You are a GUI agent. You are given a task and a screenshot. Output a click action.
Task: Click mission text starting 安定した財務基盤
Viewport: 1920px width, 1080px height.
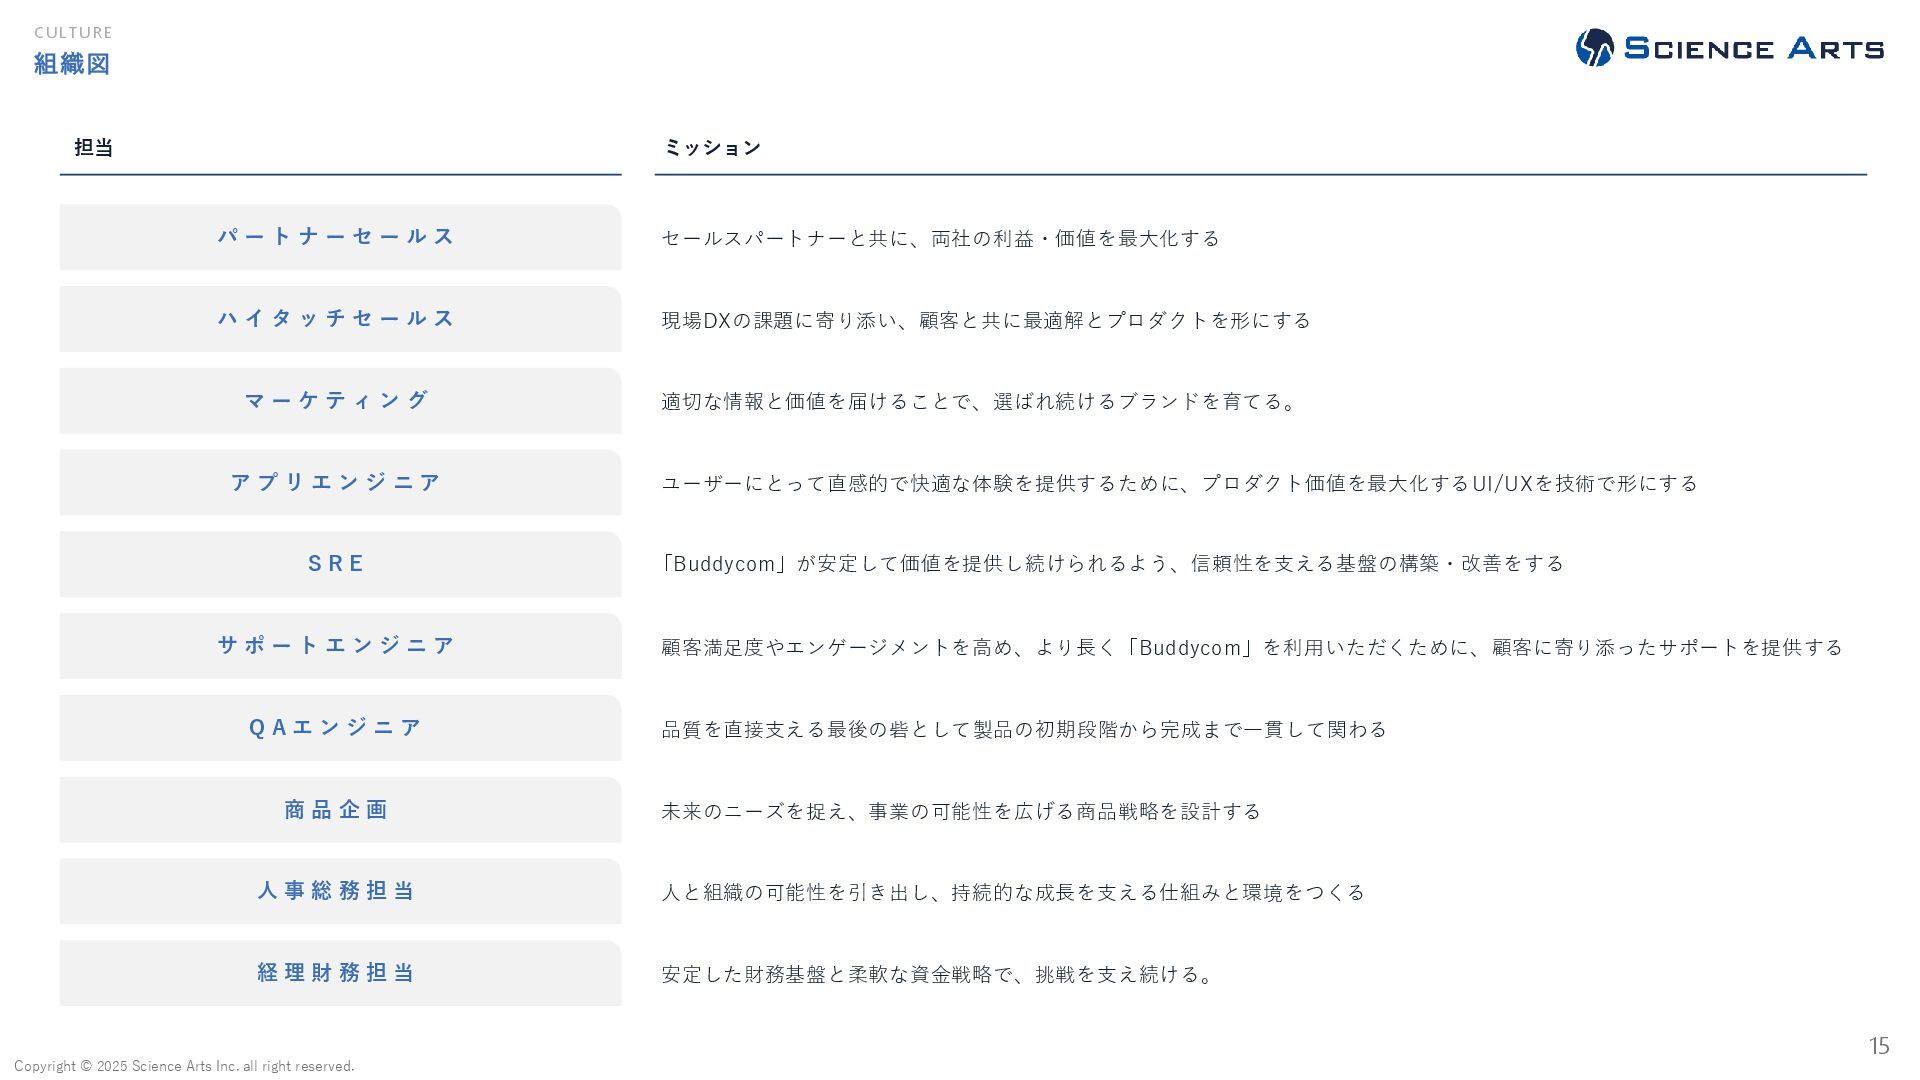point(938,974)
